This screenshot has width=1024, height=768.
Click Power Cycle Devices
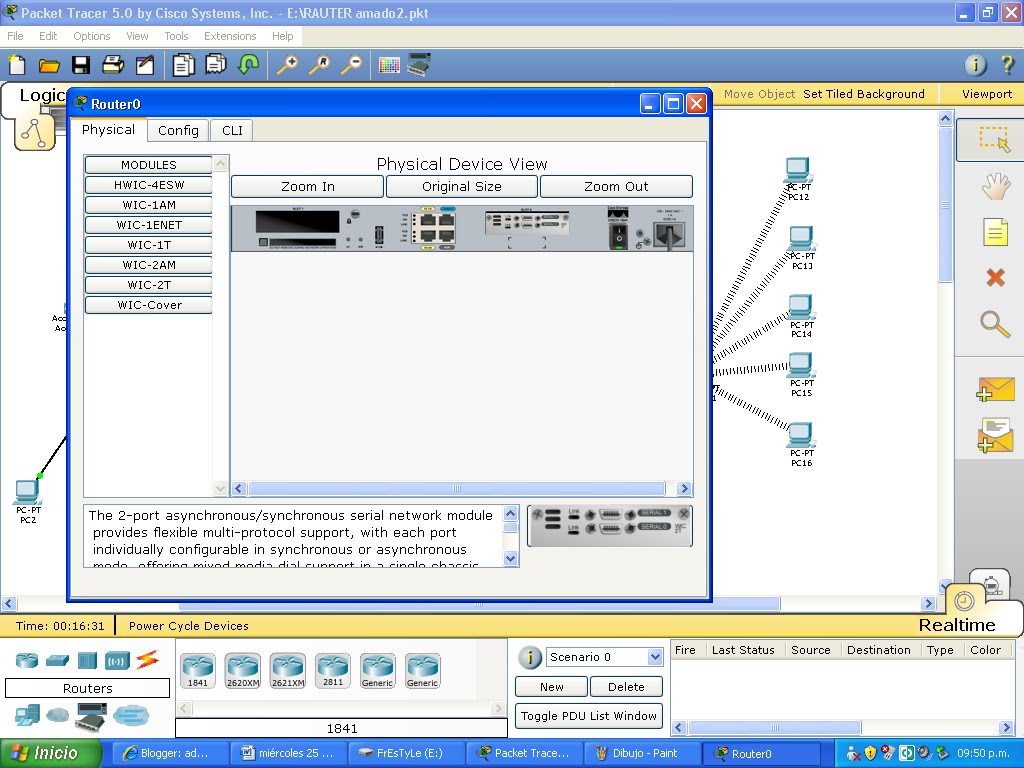point(189,626)
